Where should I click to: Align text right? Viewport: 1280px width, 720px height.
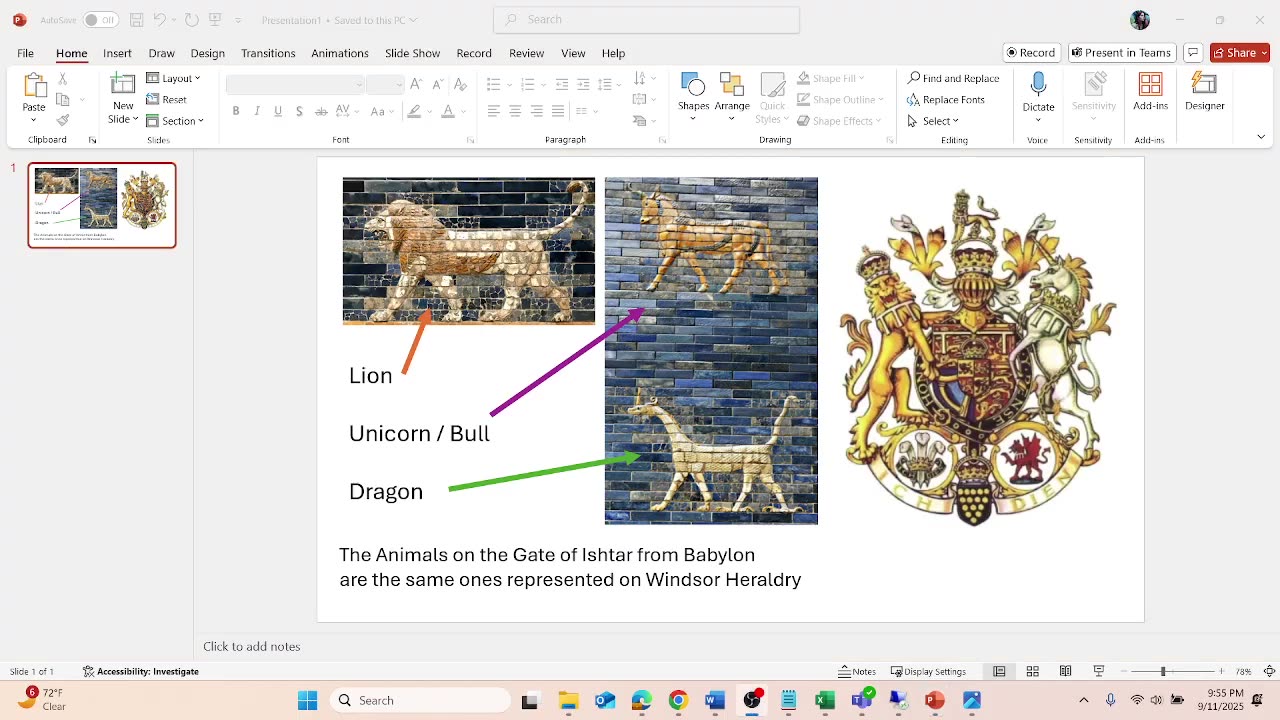tap(537, 111)
